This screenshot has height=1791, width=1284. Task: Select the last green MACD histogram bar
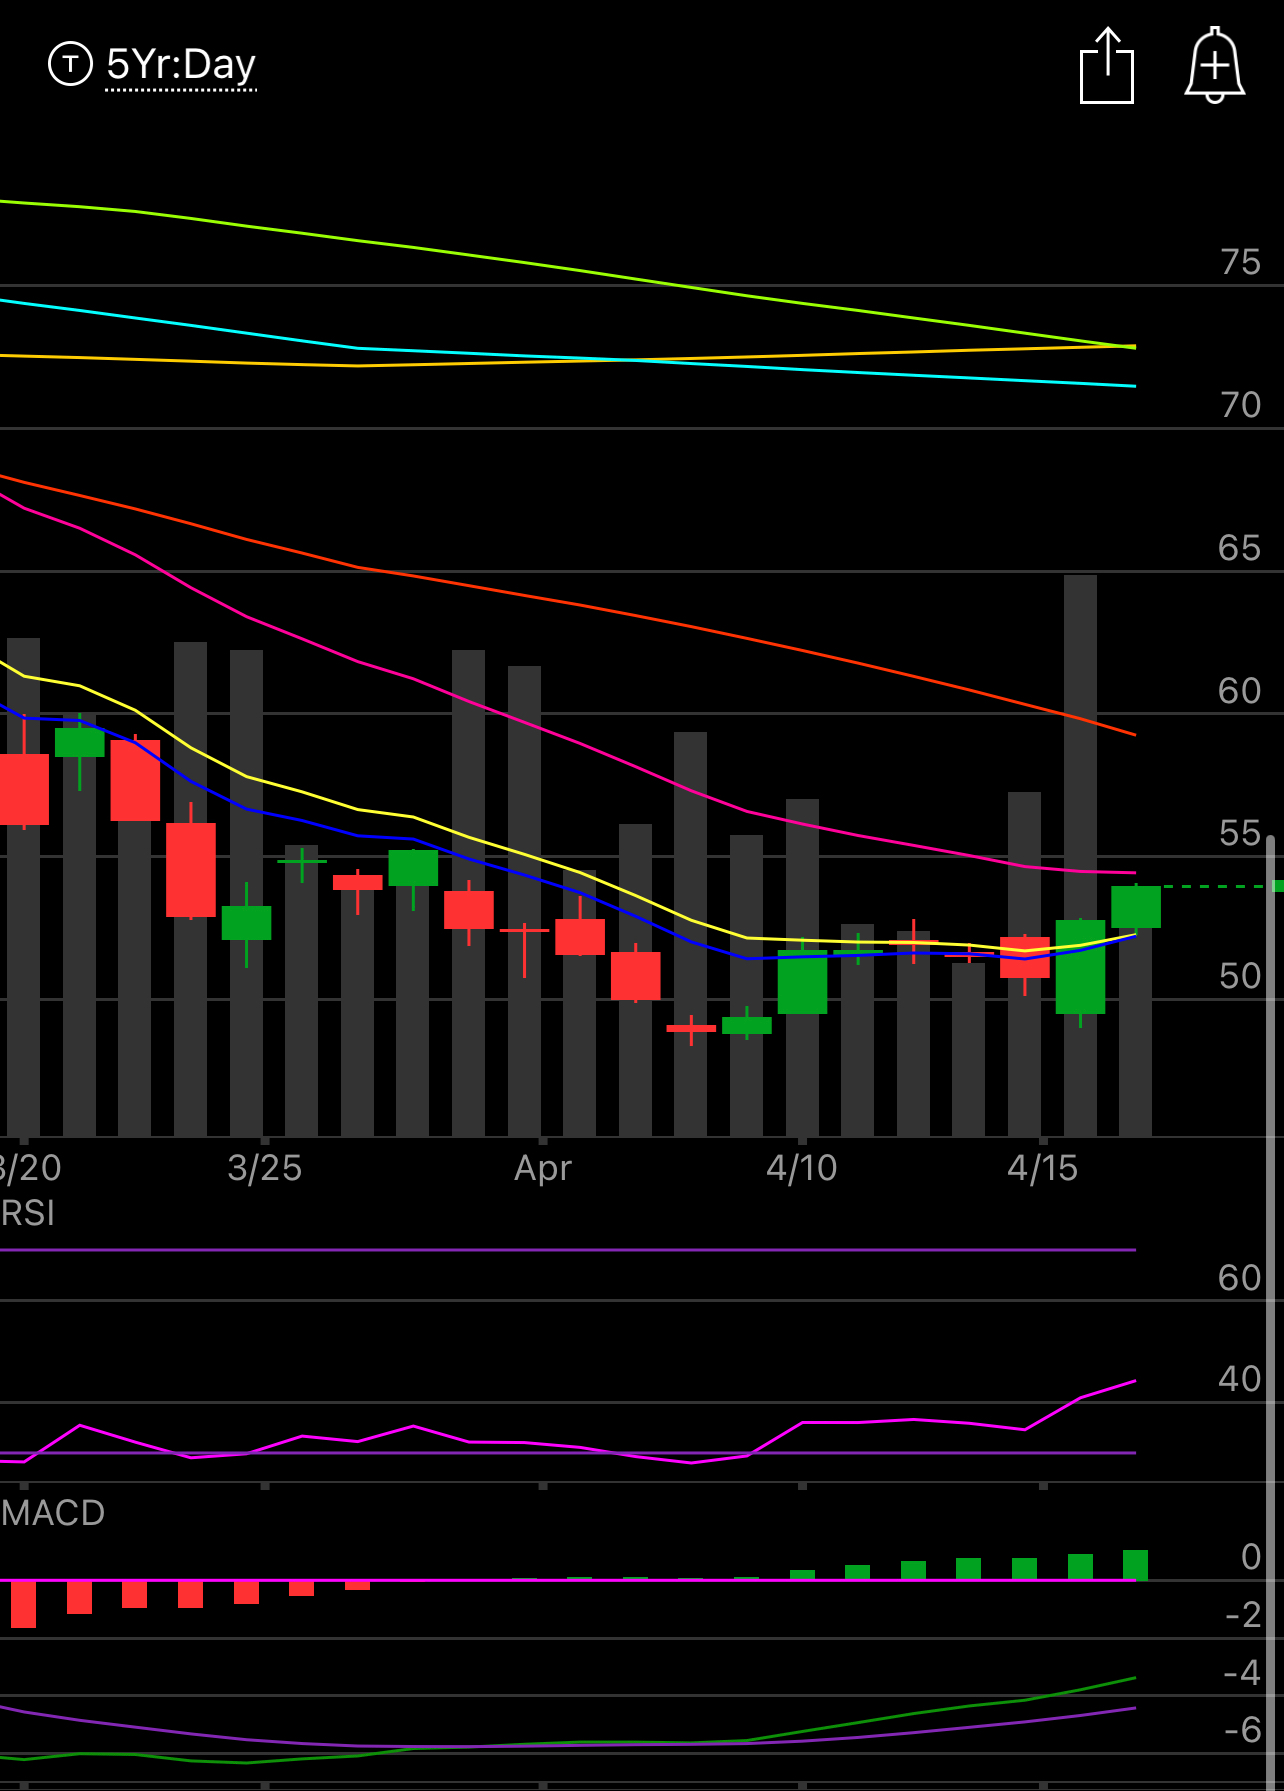pos(1136,1565)
